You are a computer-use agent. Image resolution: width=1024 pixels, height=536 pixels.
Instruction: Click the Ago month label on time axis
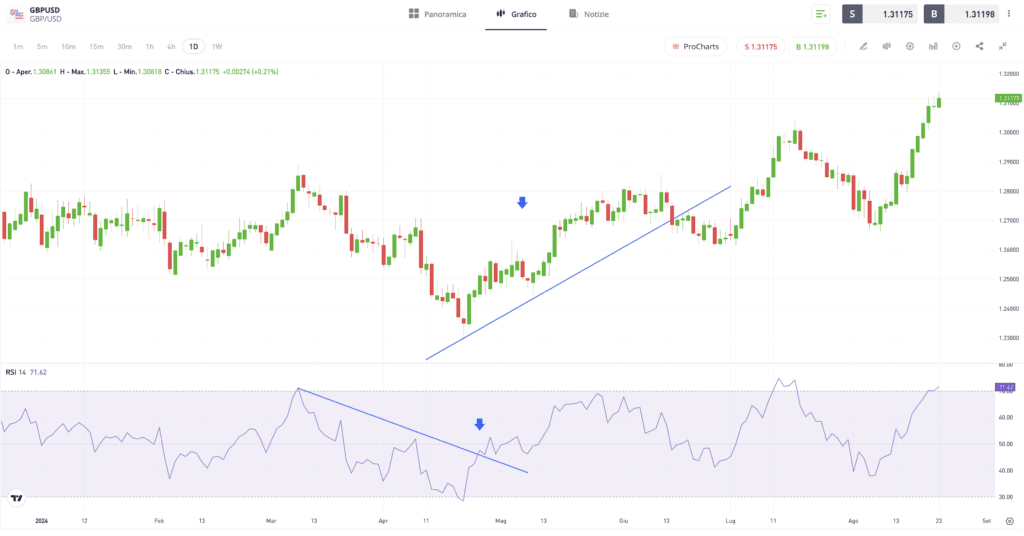click(853, 521)
